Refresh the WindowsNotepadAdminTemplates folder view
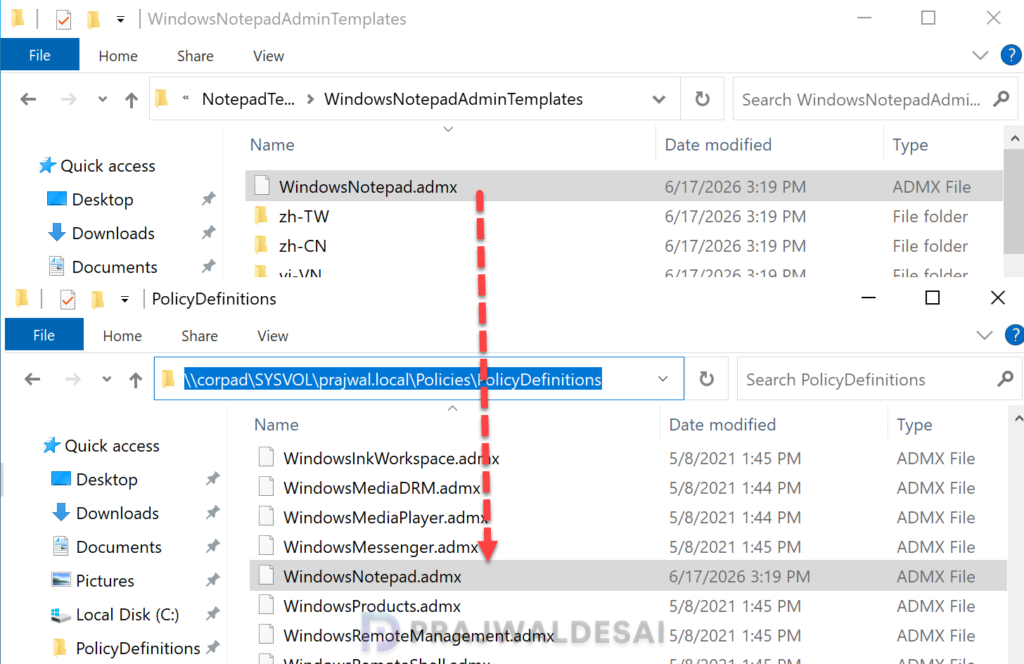 point(702,99)
